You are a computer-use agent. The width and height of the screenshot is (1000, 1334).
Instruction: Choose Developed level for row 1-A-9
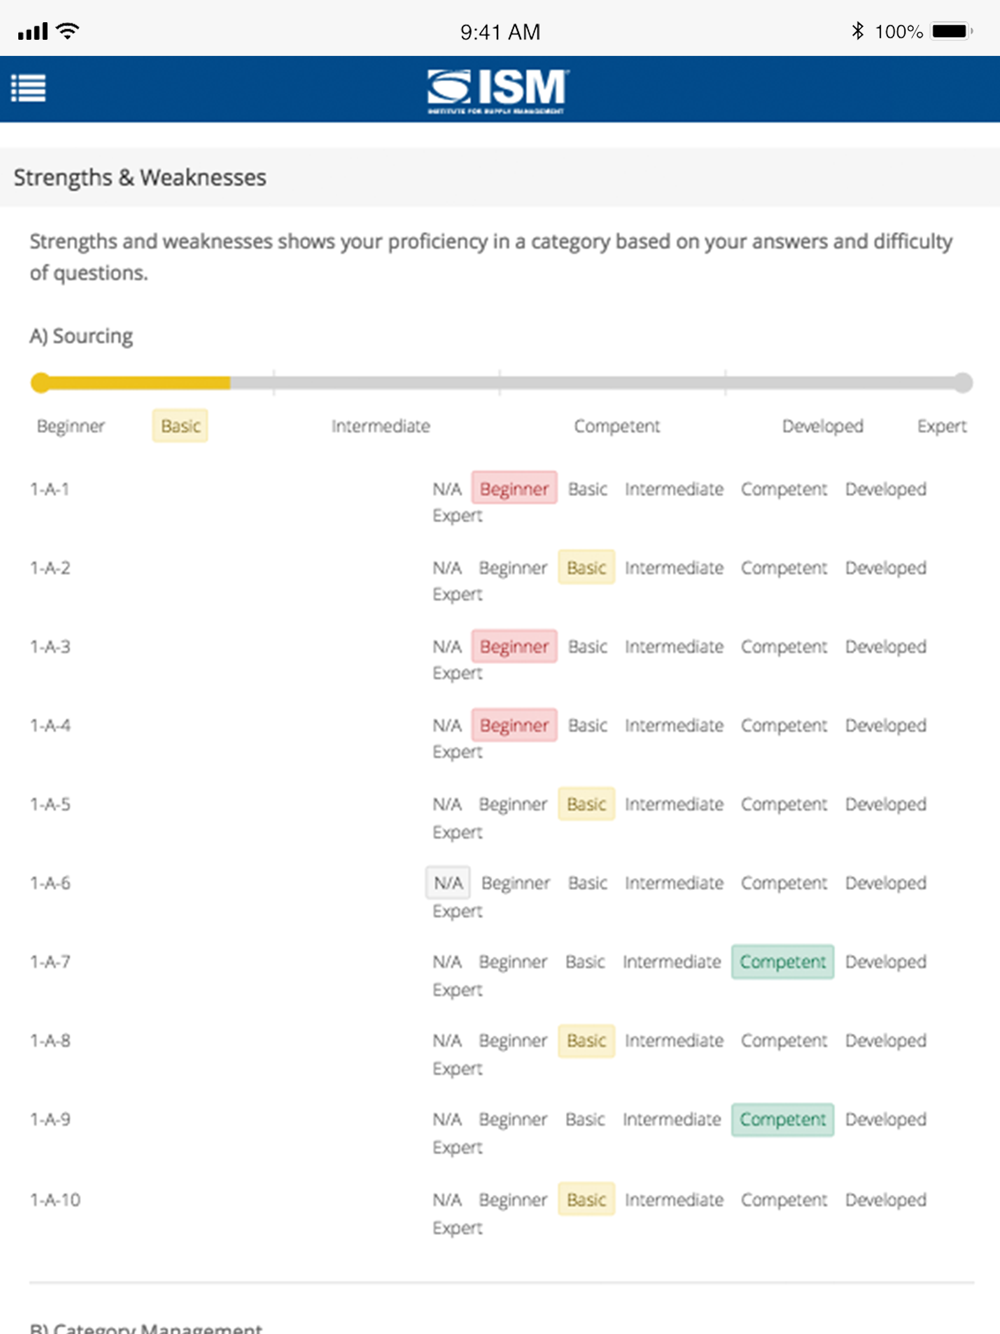click(x=885, y=1119)
